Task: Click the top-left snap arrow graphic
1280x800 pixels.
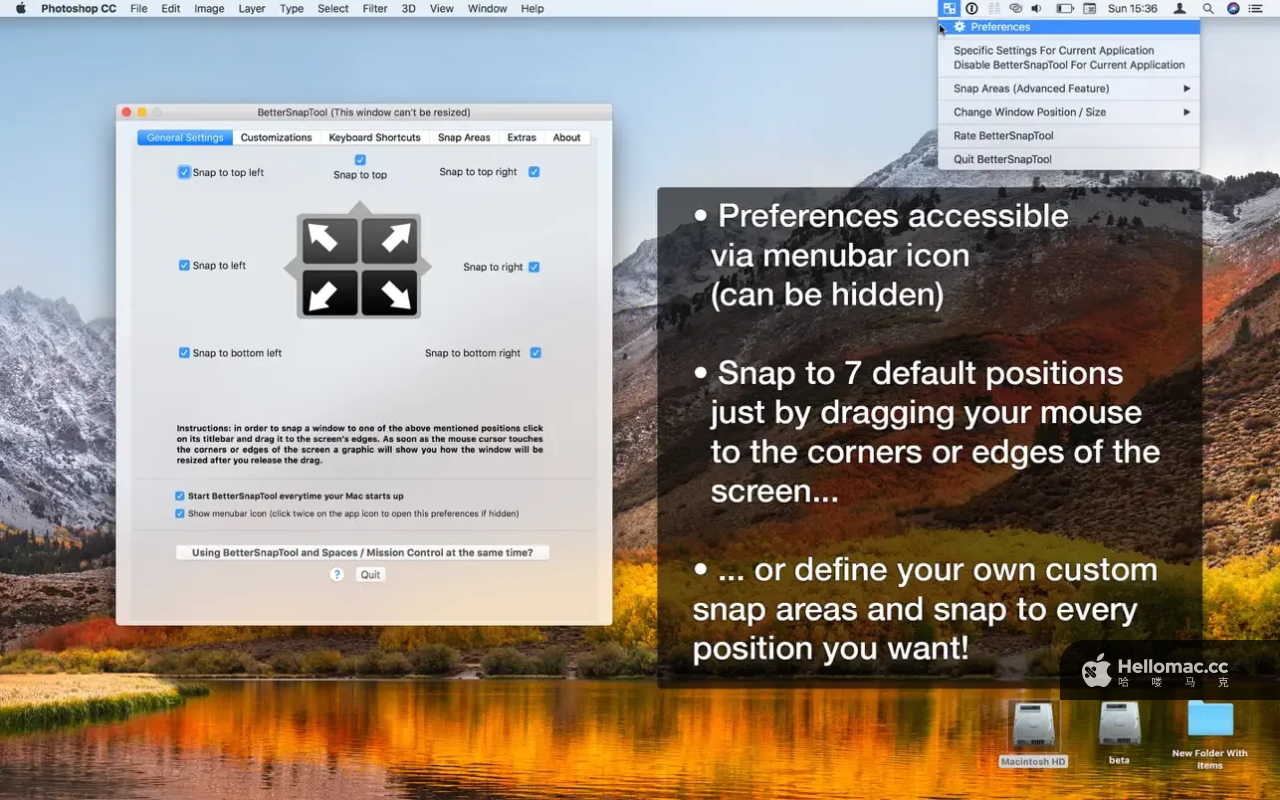Action: click(330, 240)
